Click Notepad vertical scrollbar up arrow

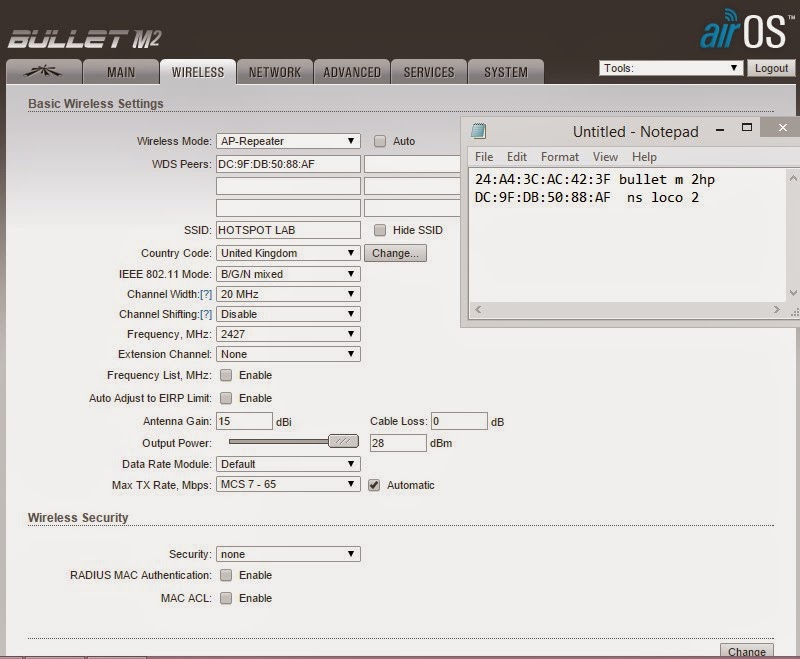click(x=793, y=178)
